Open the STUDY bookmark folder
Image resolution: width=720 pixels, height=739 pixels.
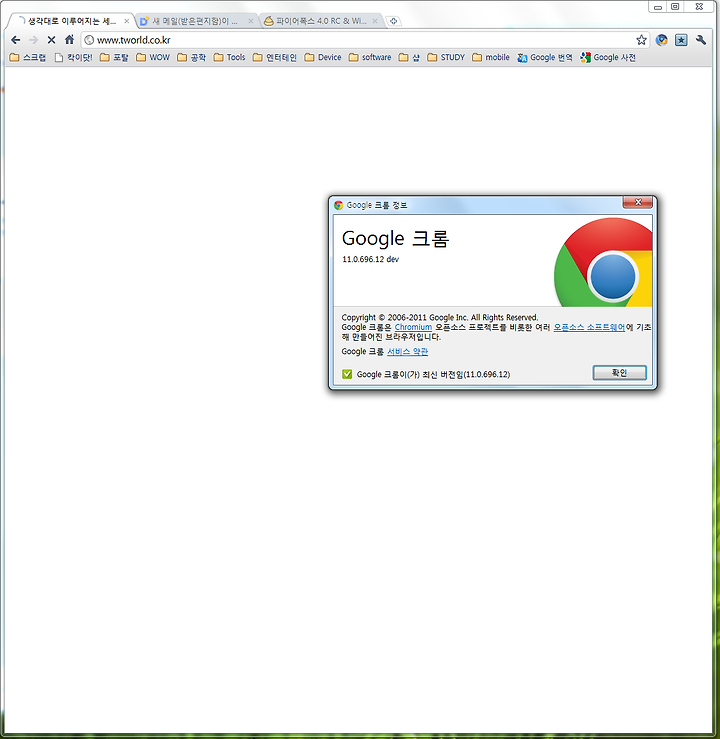click(446, 57)
